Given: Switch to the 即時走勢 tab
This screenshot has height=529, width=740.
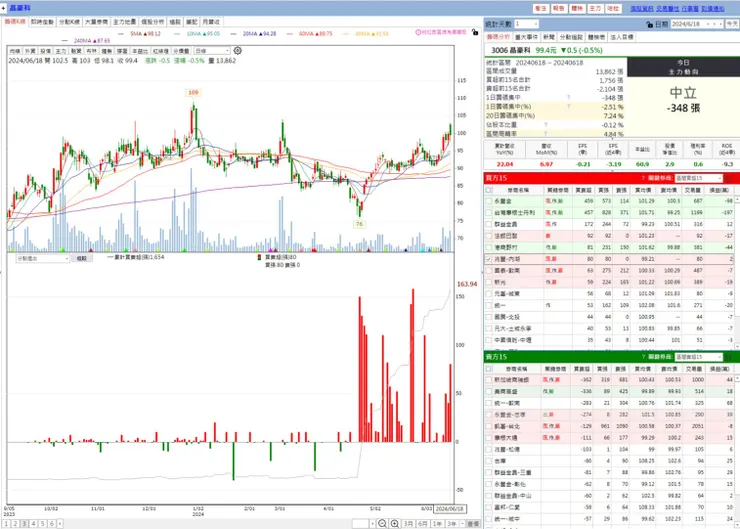Looking at the screenshot, I should coord(42,22).
